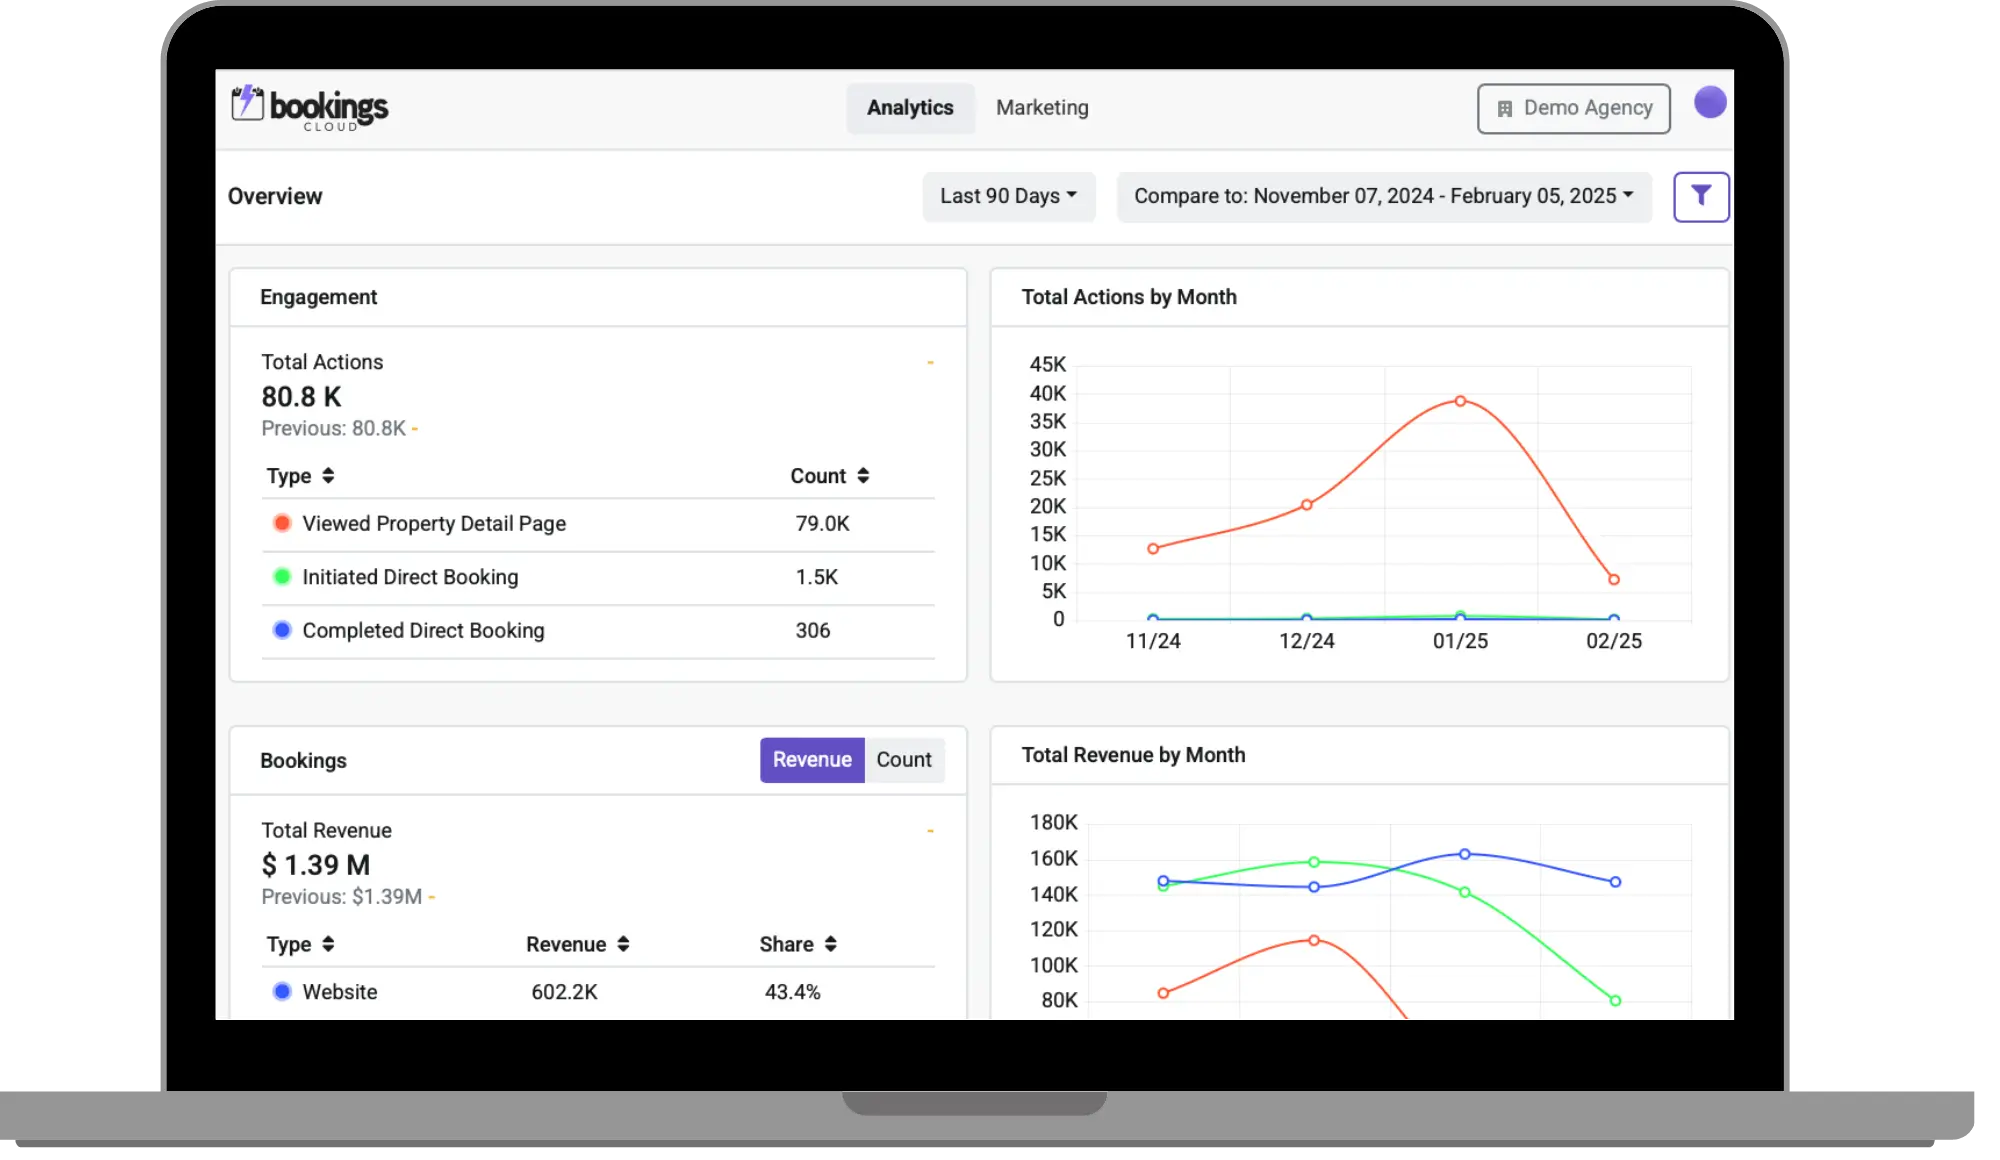Sort Bookings table by Type arrows

coord(328,944)
